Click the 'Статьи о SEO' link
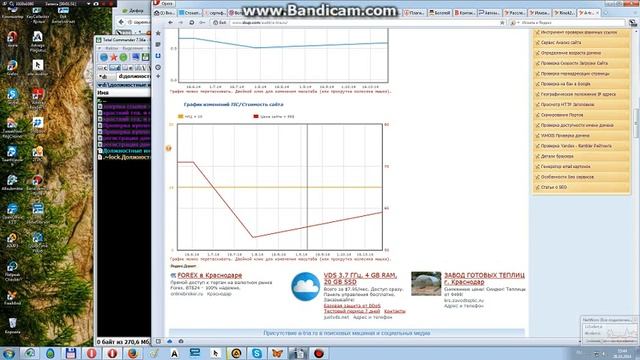The image size is (640, 360). (x=553, y=187)
